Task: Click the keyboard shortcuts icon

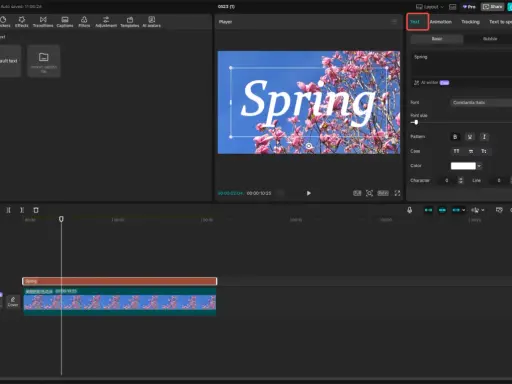Action: click(x=452, y=7)
